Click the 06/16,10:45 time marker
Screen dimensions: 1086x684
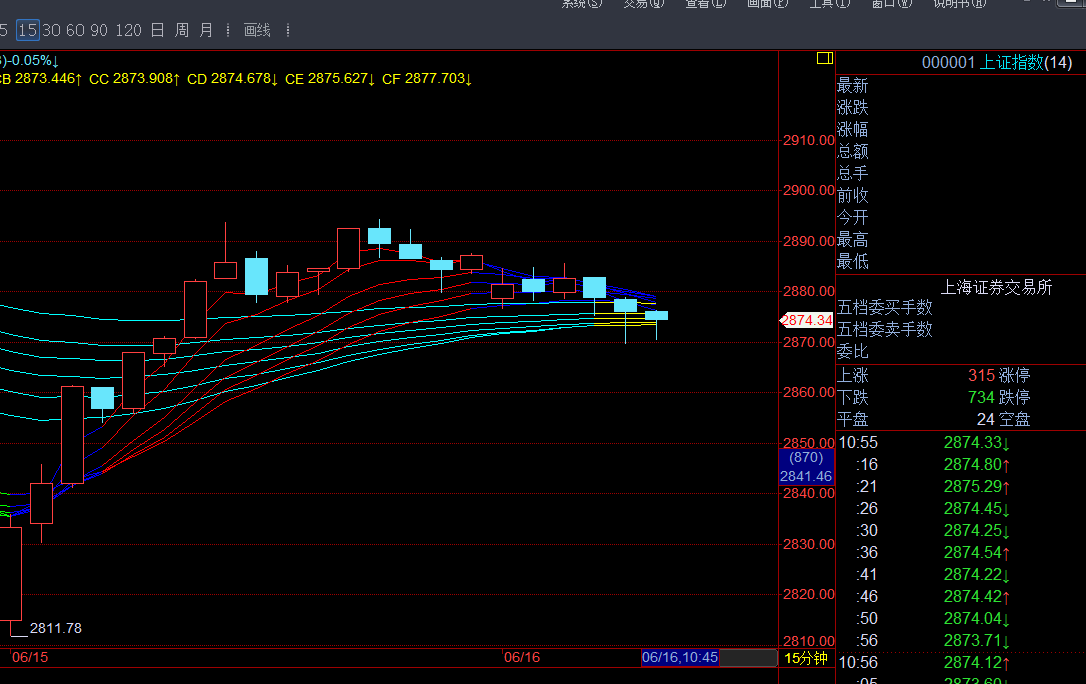click(x=679, y=658)
